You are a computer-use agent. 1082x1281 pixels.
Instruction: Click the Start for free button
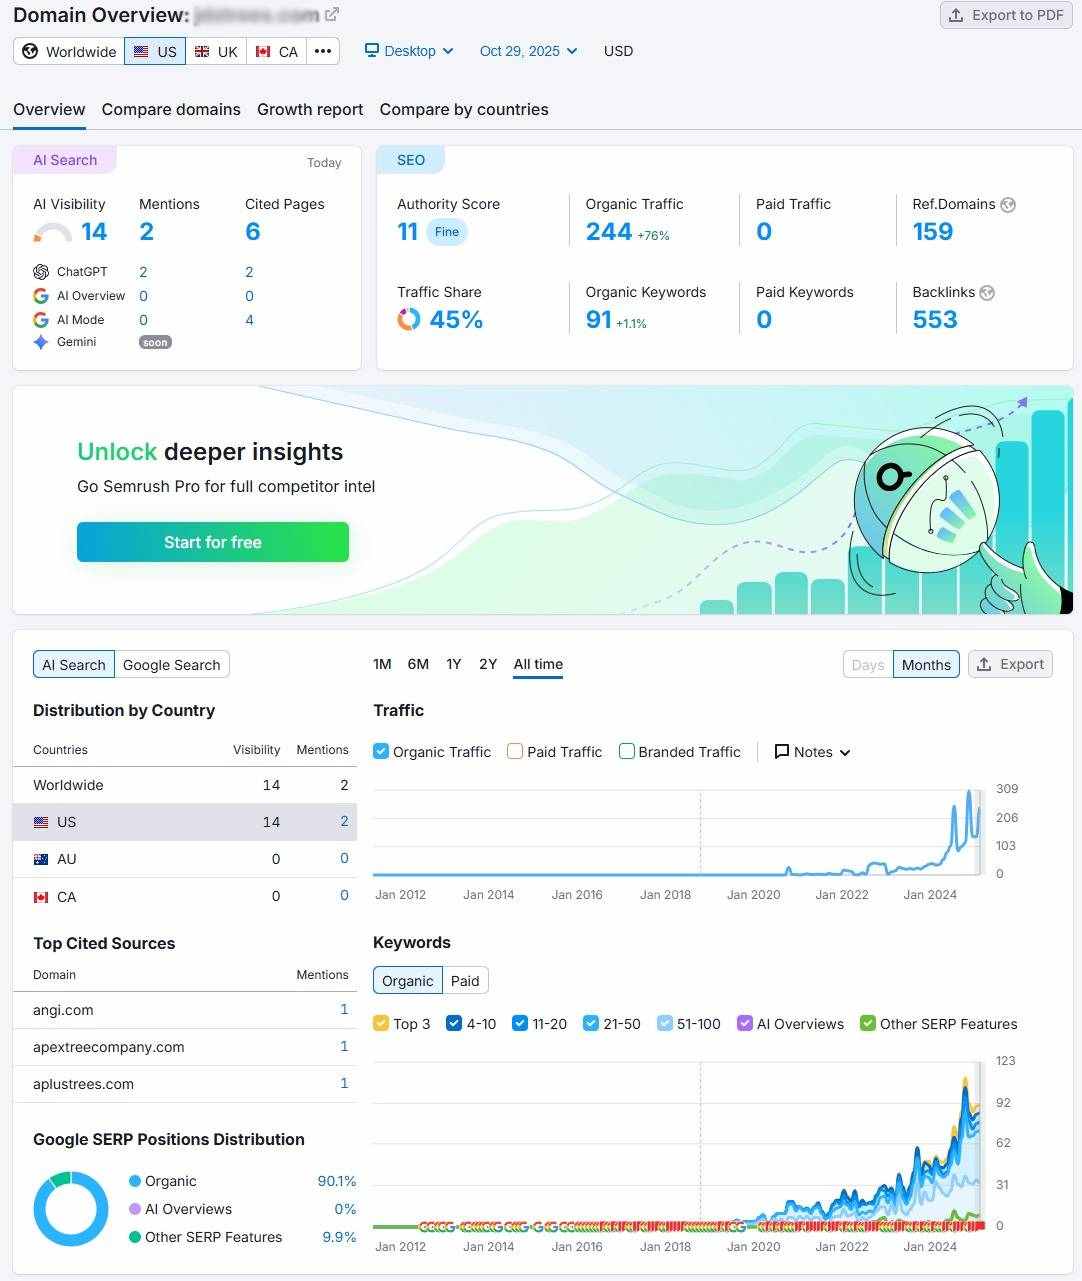(x=213, y=542)
